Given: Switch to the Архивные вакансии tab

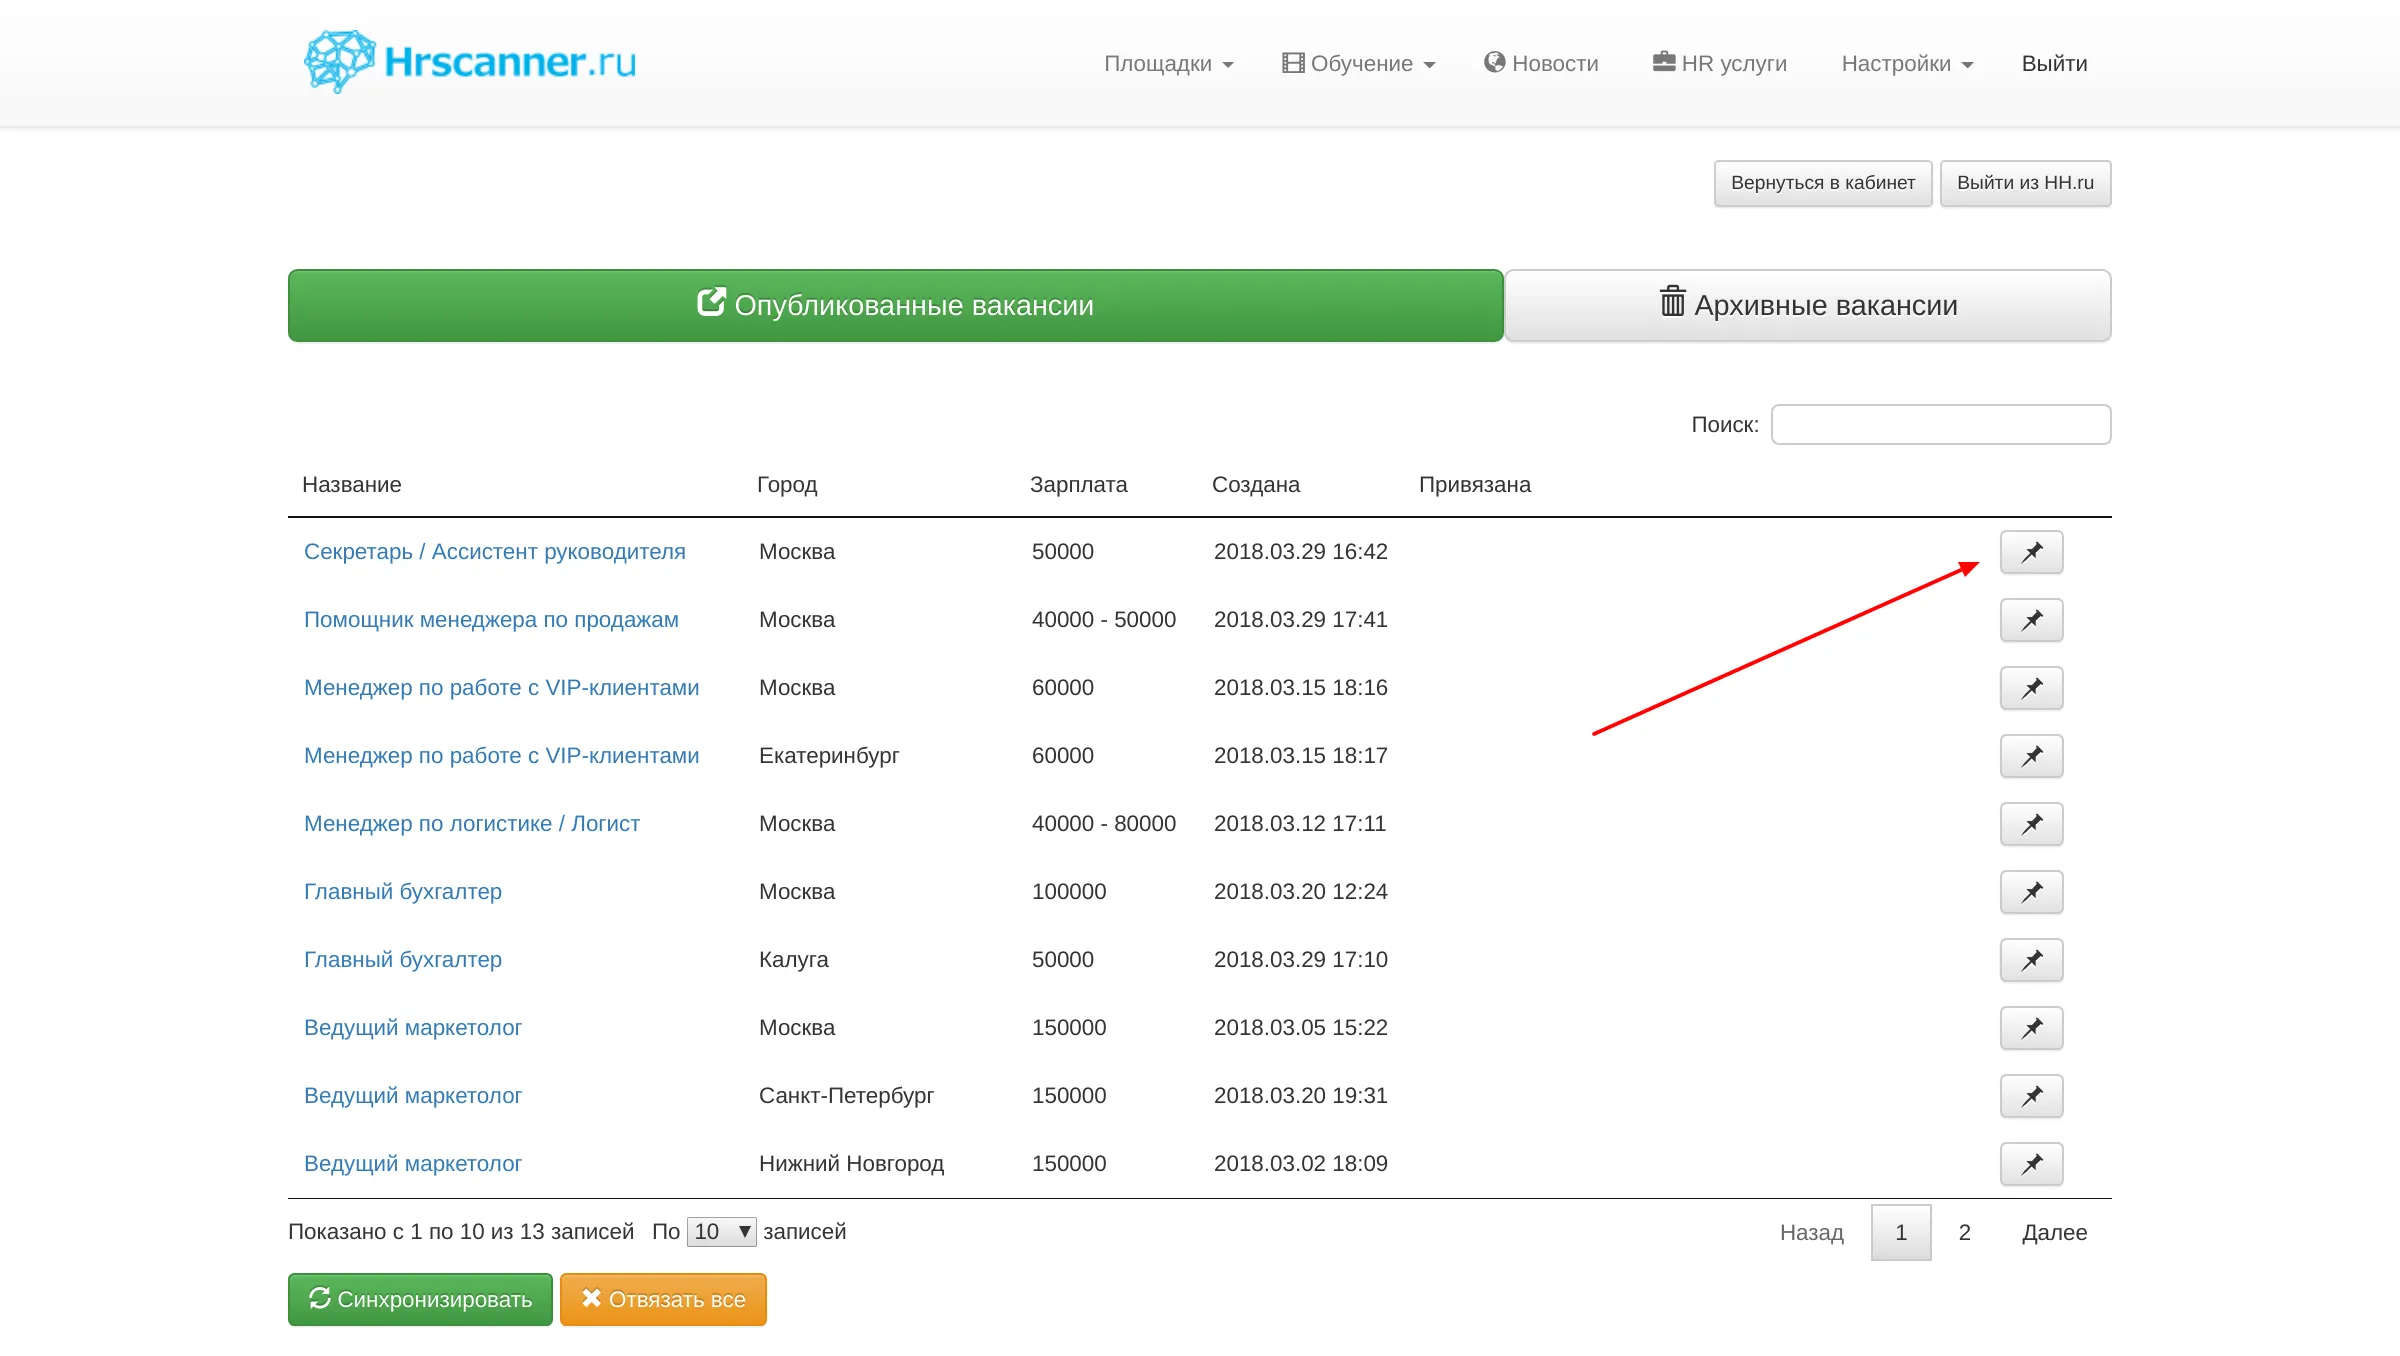Looking at the screenshot, I should pyautogui.click(x=1806, y=305).
